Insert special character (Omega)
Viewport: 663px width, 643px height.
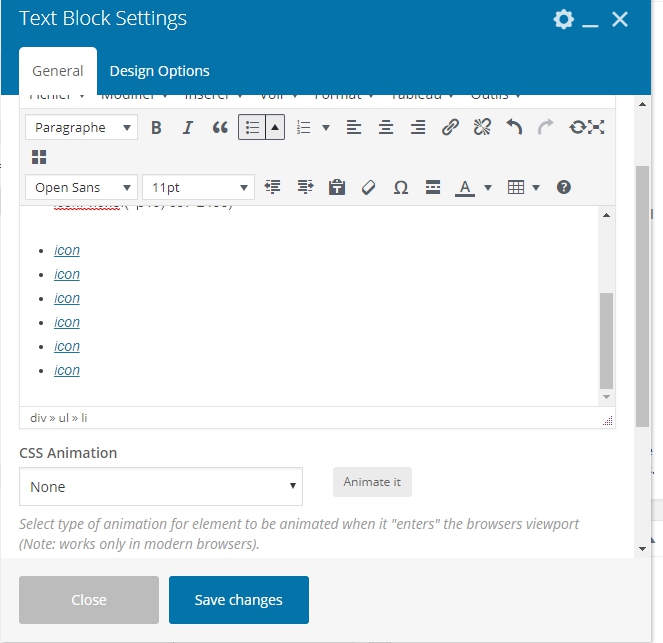click(401, 187)
